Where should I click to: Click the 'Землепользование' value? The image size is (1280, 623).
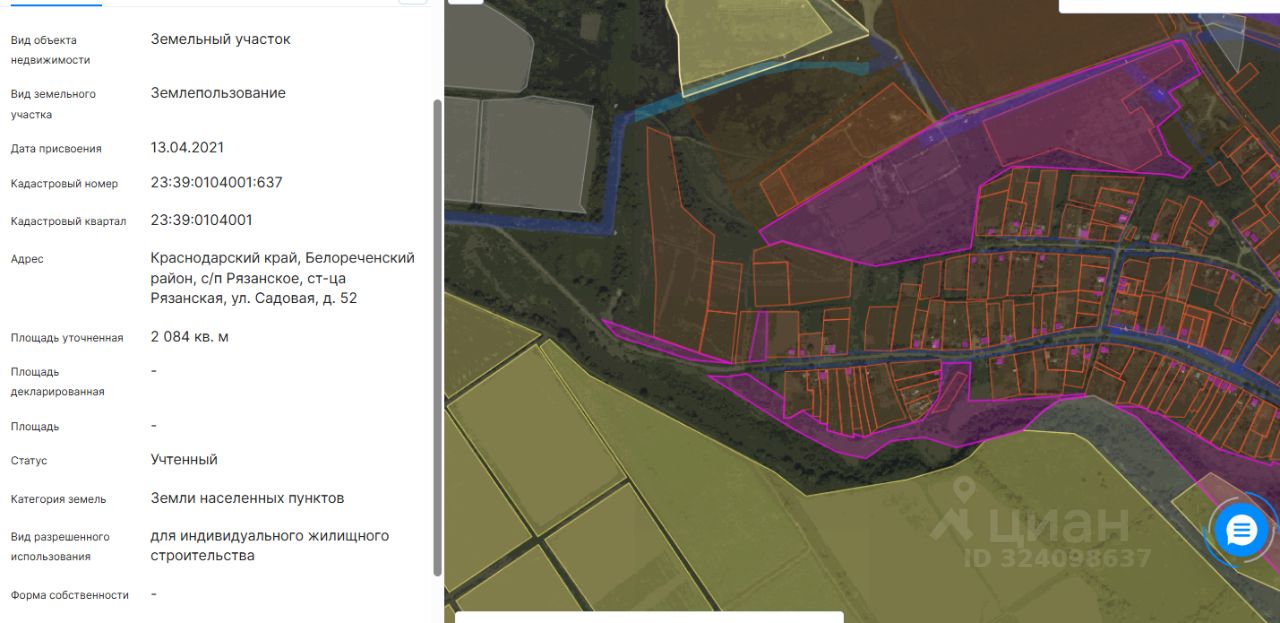218,93
